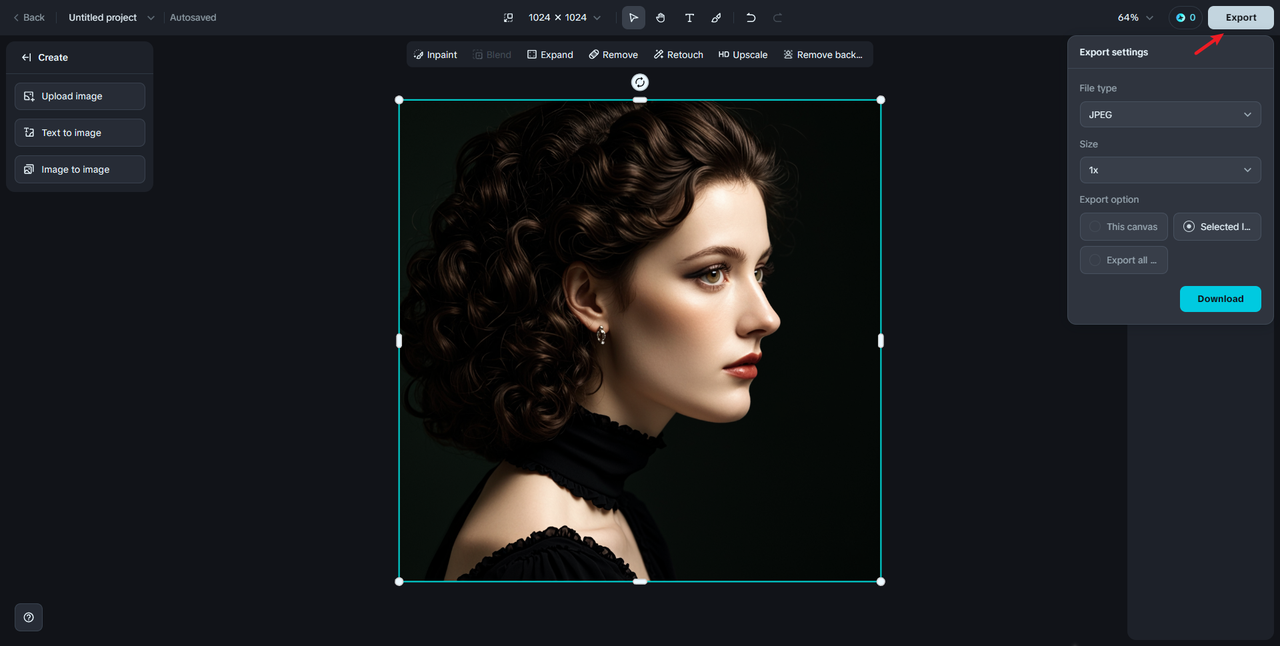
Task: Click the right-edge middle handle of the image
Action: (x=881, y=341)
